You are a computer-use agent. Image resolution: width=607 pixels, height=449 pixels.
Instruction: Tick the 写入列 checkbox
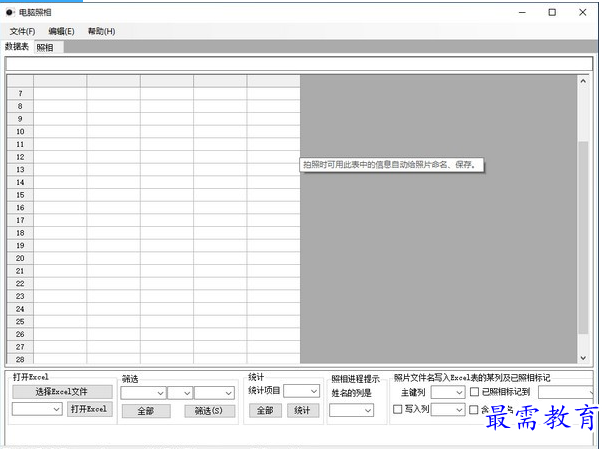398,409
